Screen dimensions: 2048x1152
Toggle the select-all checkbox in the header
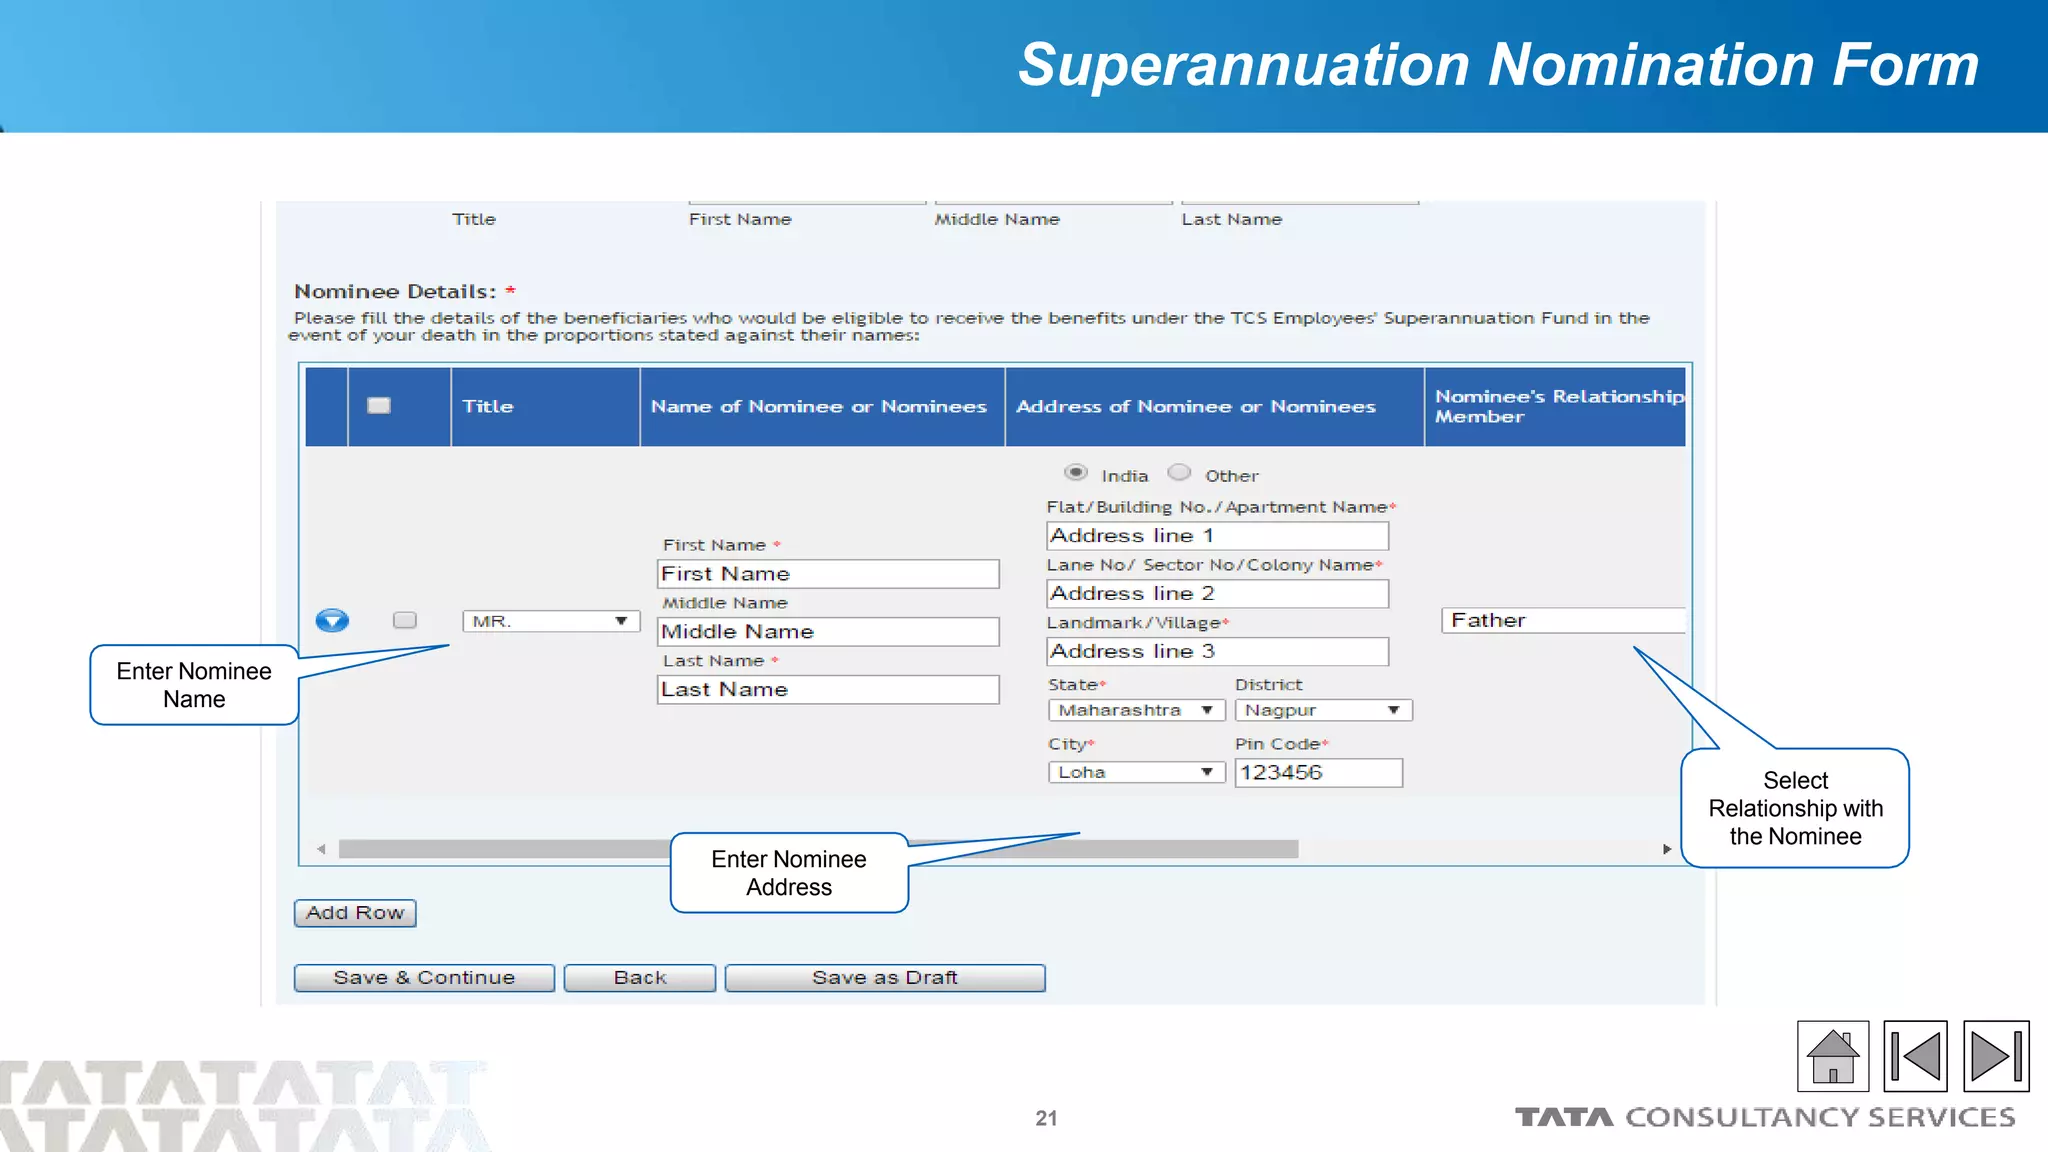(379, 406)
